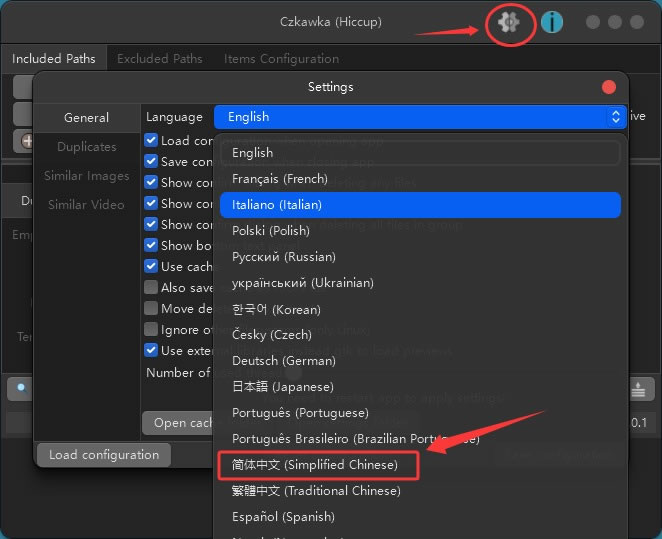Screen dimensions: 662x539
Task: Choose 简体中文 (Simplified Chinese) language
Action: (315, 465)
